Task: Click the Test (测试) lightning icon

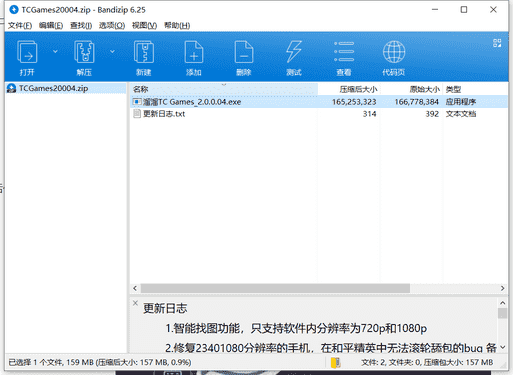Action: (294, 52)
